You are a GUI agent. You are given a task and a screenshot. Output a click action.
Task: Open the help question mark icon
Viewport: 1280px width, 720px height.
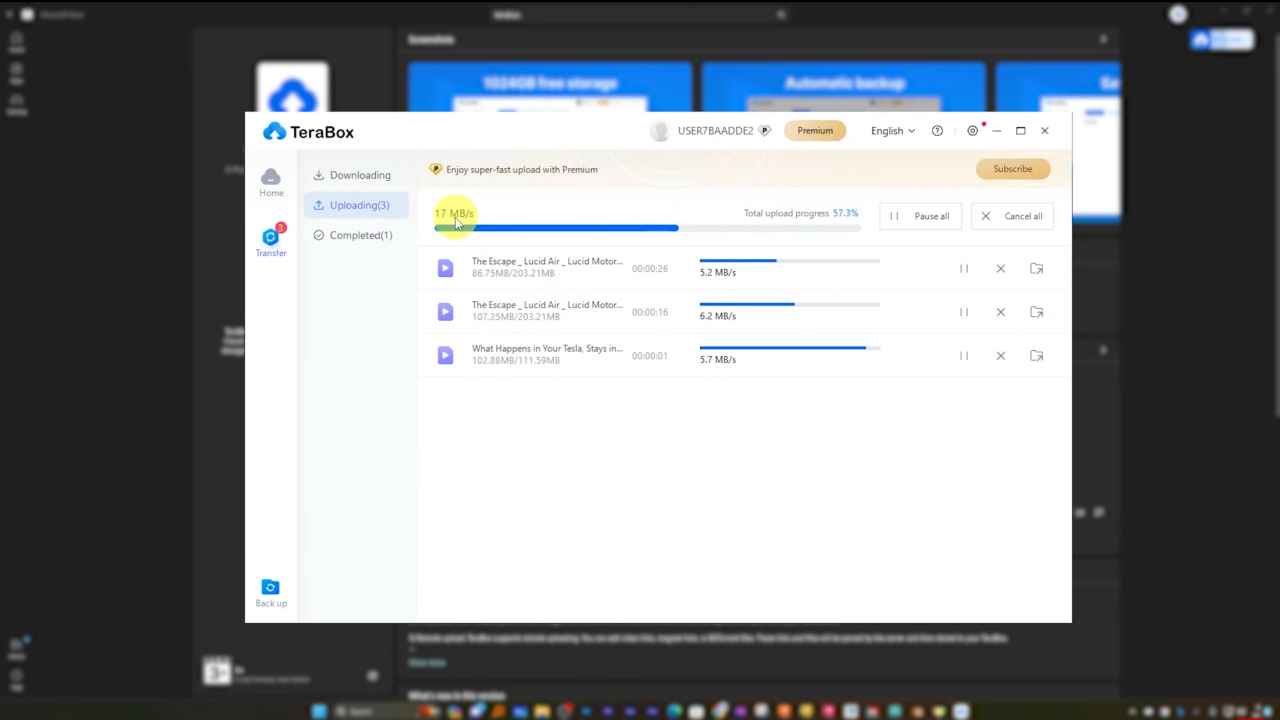click(x=937, y=131)
